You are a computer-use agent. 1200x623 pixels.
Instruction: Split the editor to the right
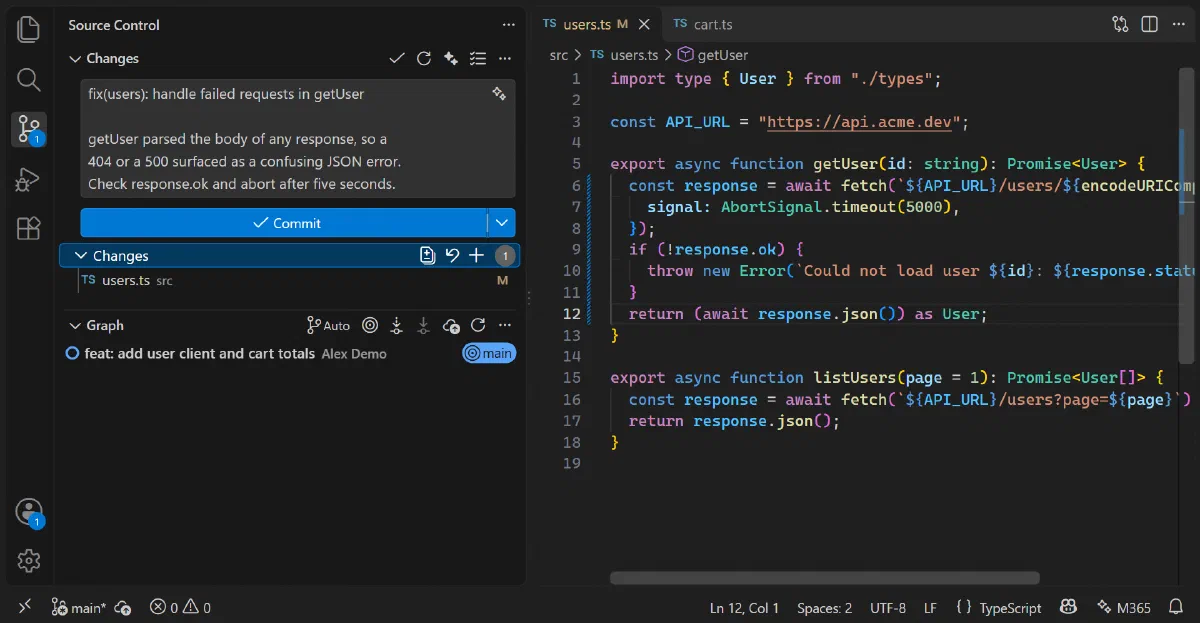pos(1150,24)
